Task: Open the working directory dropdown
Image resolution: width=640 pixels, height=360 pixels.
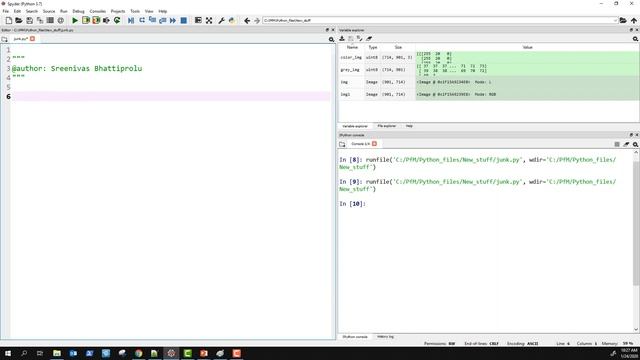Action: [x=615, y=20]
